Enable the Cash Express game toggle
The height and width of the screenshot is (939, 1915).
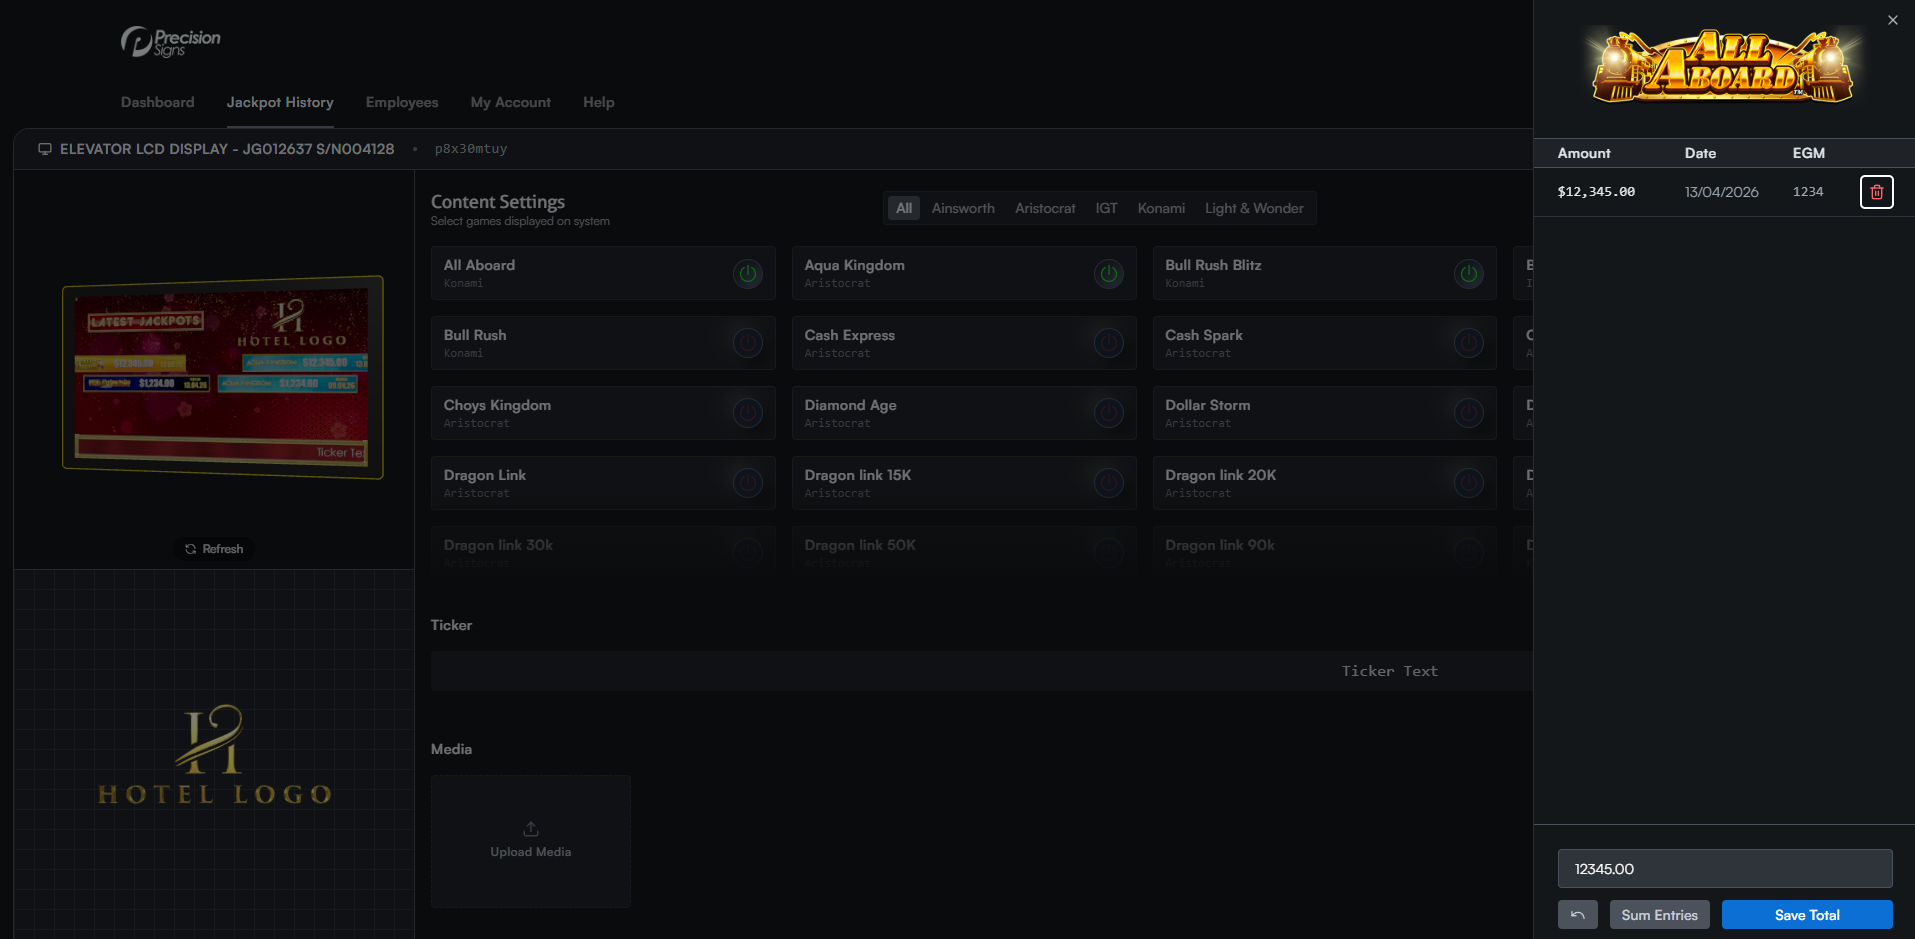point(1108,343)
